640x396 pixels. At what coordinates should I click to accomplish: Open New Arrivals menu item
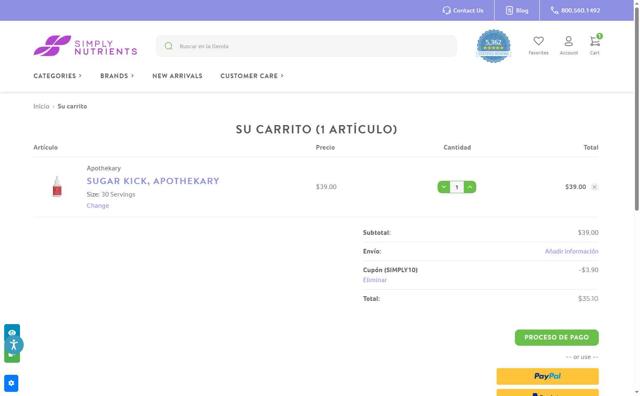[177, 76]
